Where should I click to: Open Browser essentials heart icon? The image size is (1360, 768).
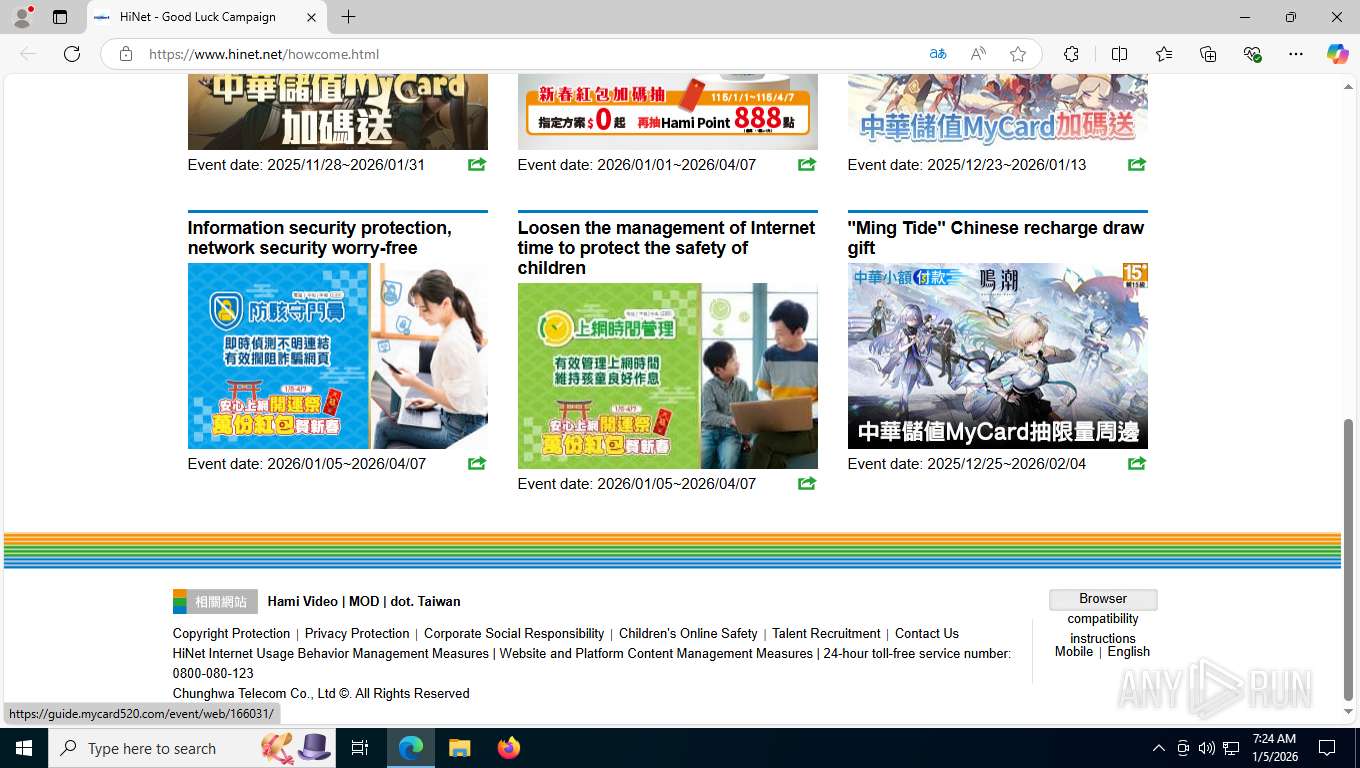pos(1252,54)
